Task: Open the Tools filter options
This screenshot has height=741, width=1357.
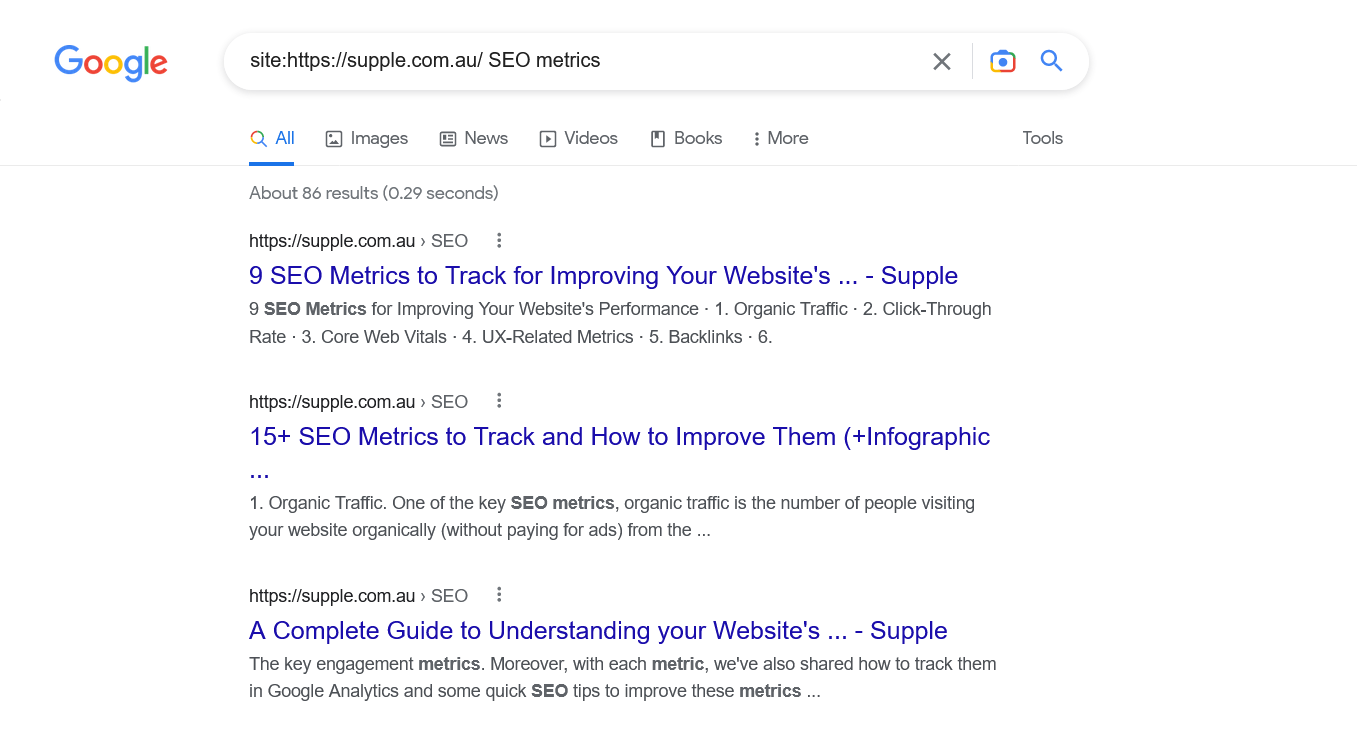Action: click(1042, 138)
